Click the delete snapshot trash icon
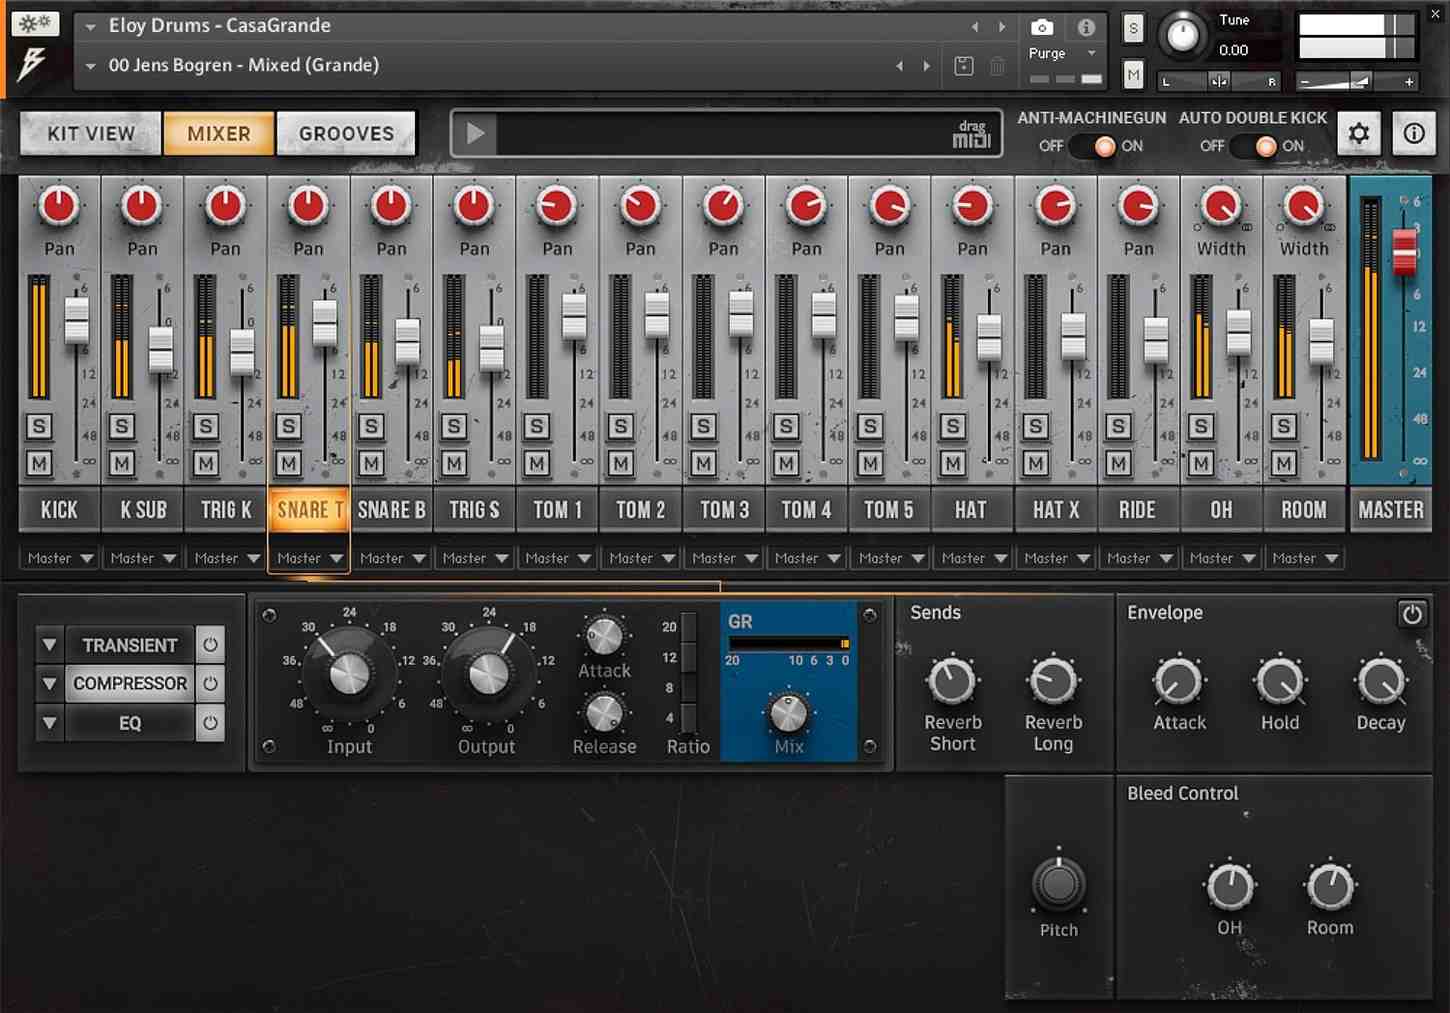This screenshot has width=1450, height=1013. (x=996, y=65)
